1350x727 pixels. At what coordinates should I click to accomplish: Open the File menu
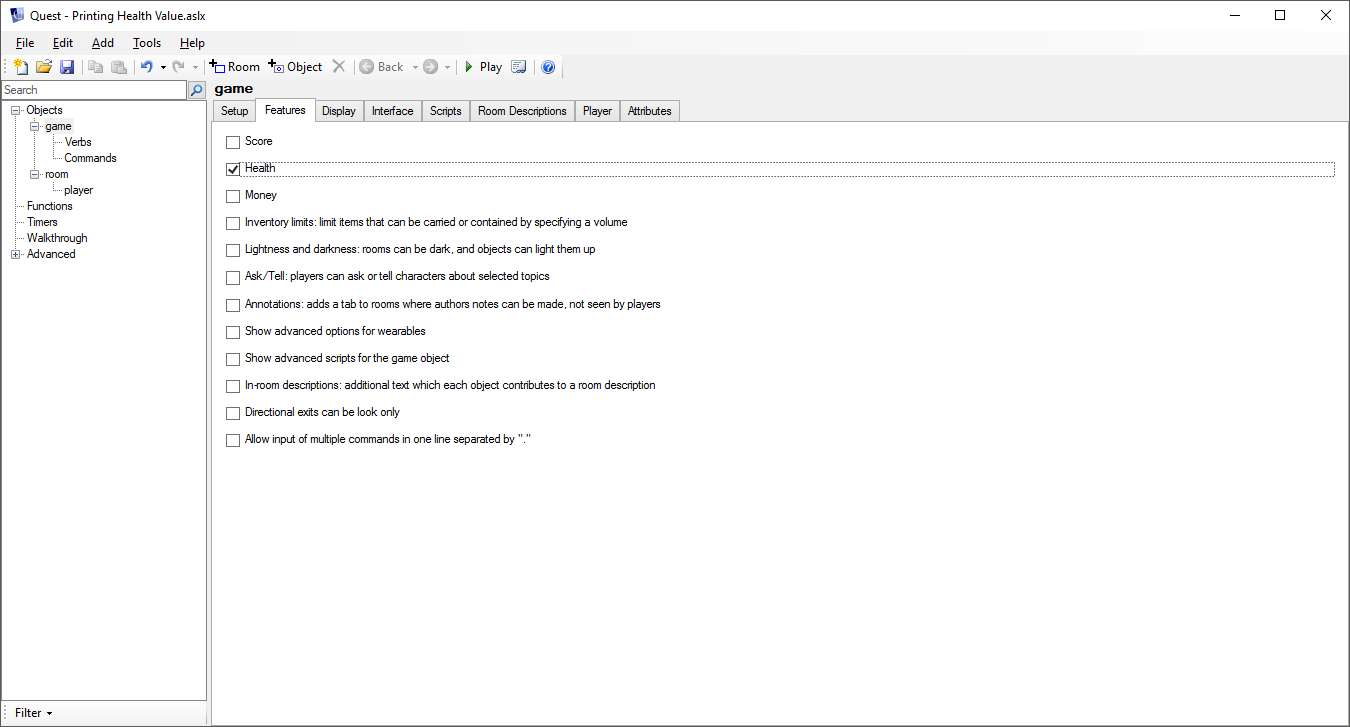(25, 43)
